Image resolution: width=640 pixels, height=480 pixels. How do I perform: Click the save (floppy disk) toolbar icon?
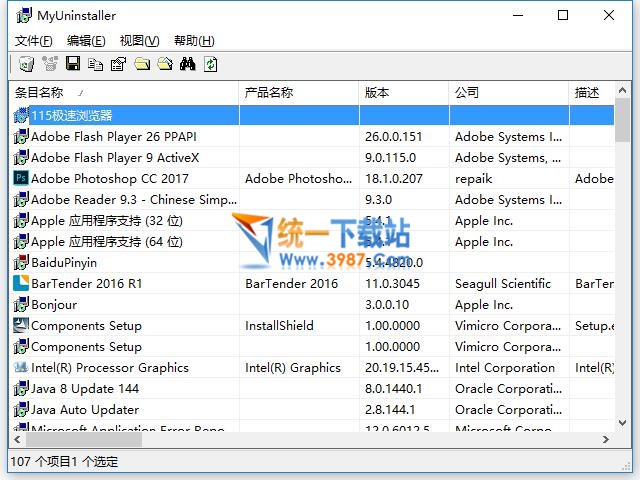click(x=73, y=64)
